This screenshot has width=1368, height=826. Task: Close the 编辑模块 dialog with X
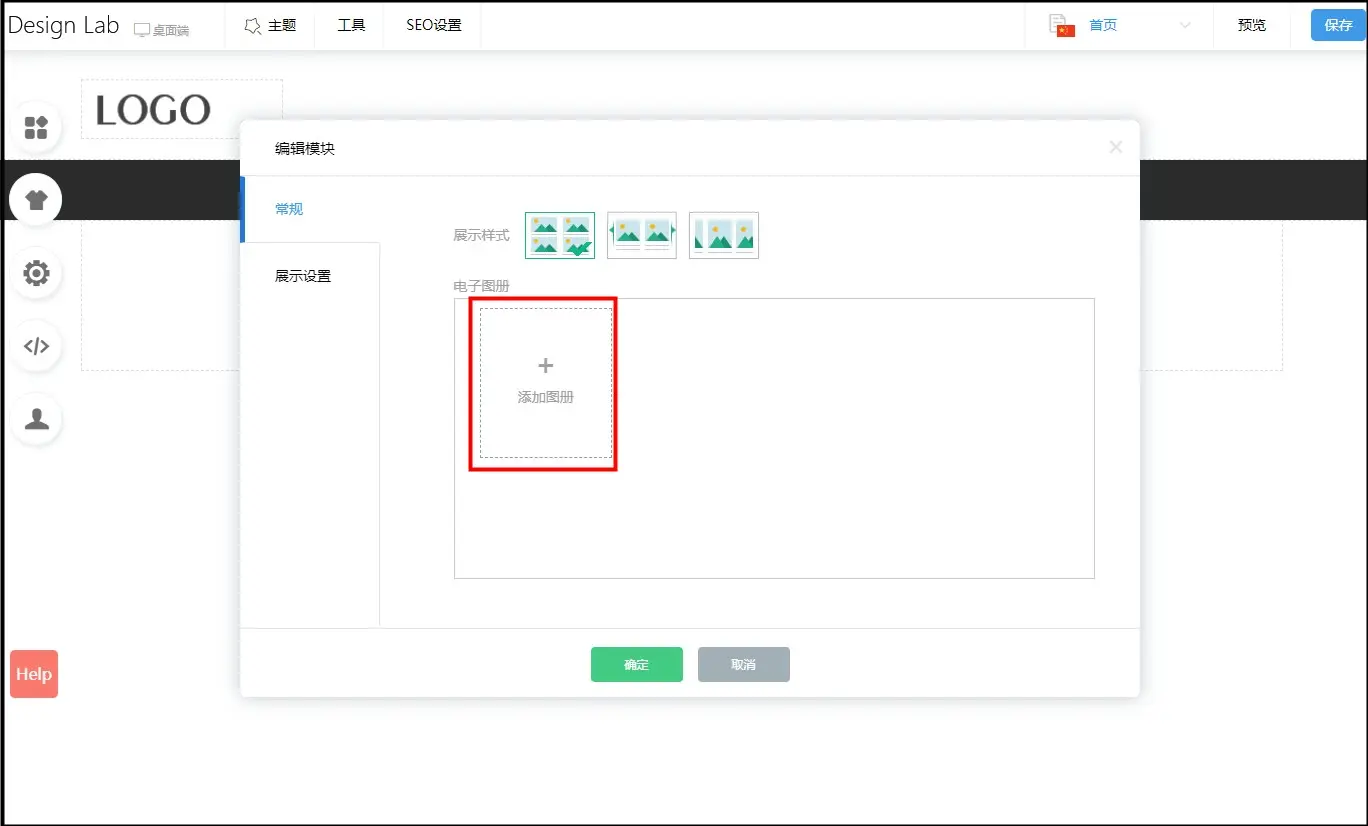(x=1116, y=147)
